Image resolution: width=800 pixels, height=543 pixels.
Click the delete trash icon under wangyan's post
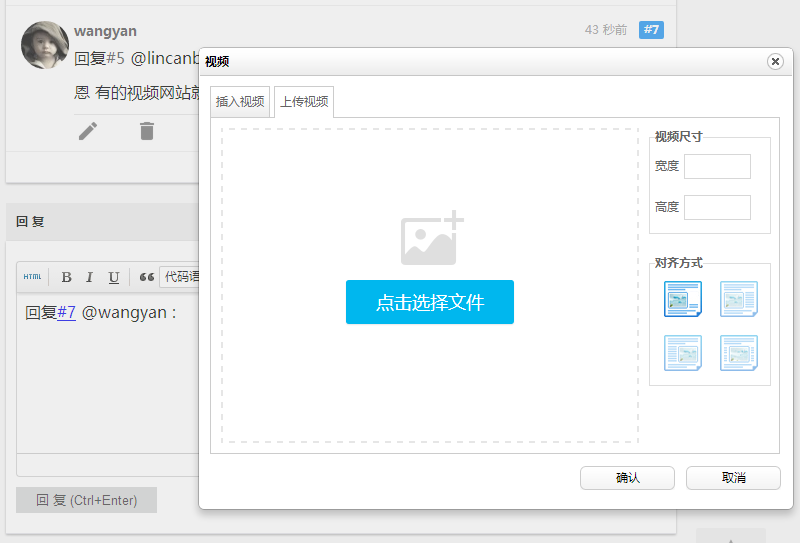tap(147, 131)
